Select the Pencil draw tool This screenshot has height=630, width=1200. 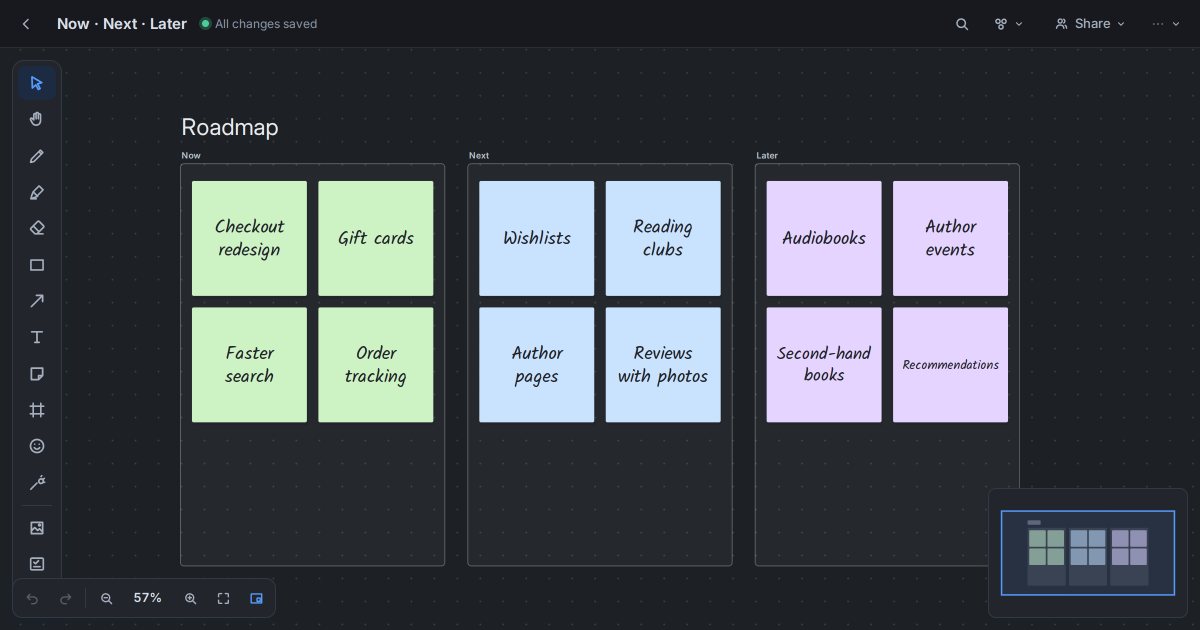point(37,156)
